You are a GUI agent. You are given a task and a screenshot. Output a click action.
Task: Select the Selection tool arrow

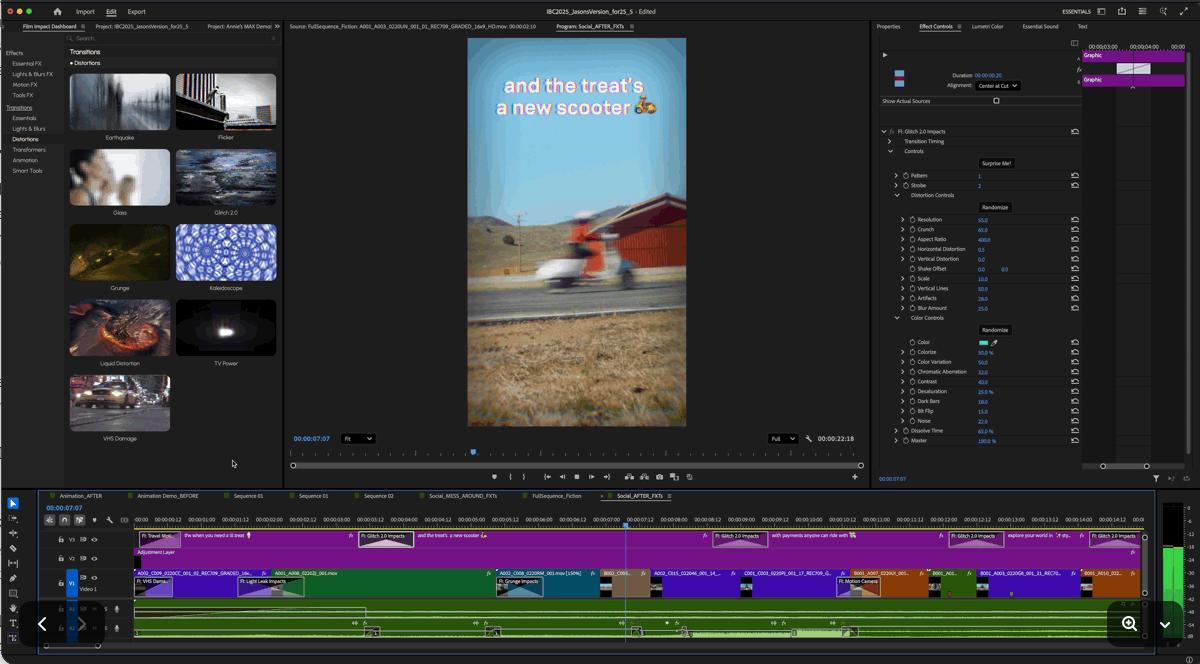tap(13, 504)
